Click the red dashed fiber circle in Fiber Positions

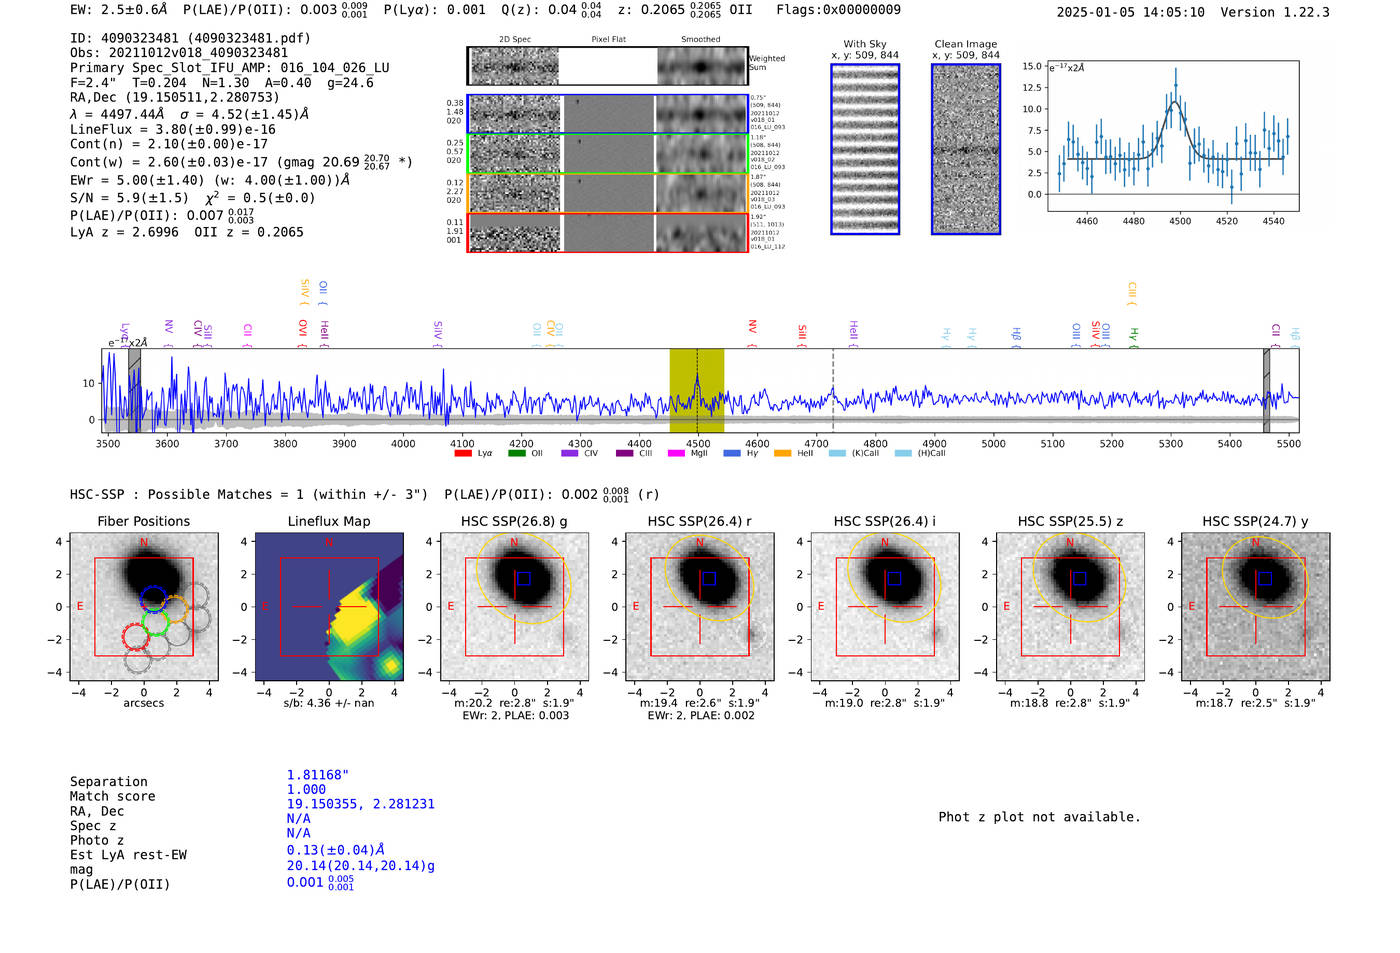(x=134, y=635)
